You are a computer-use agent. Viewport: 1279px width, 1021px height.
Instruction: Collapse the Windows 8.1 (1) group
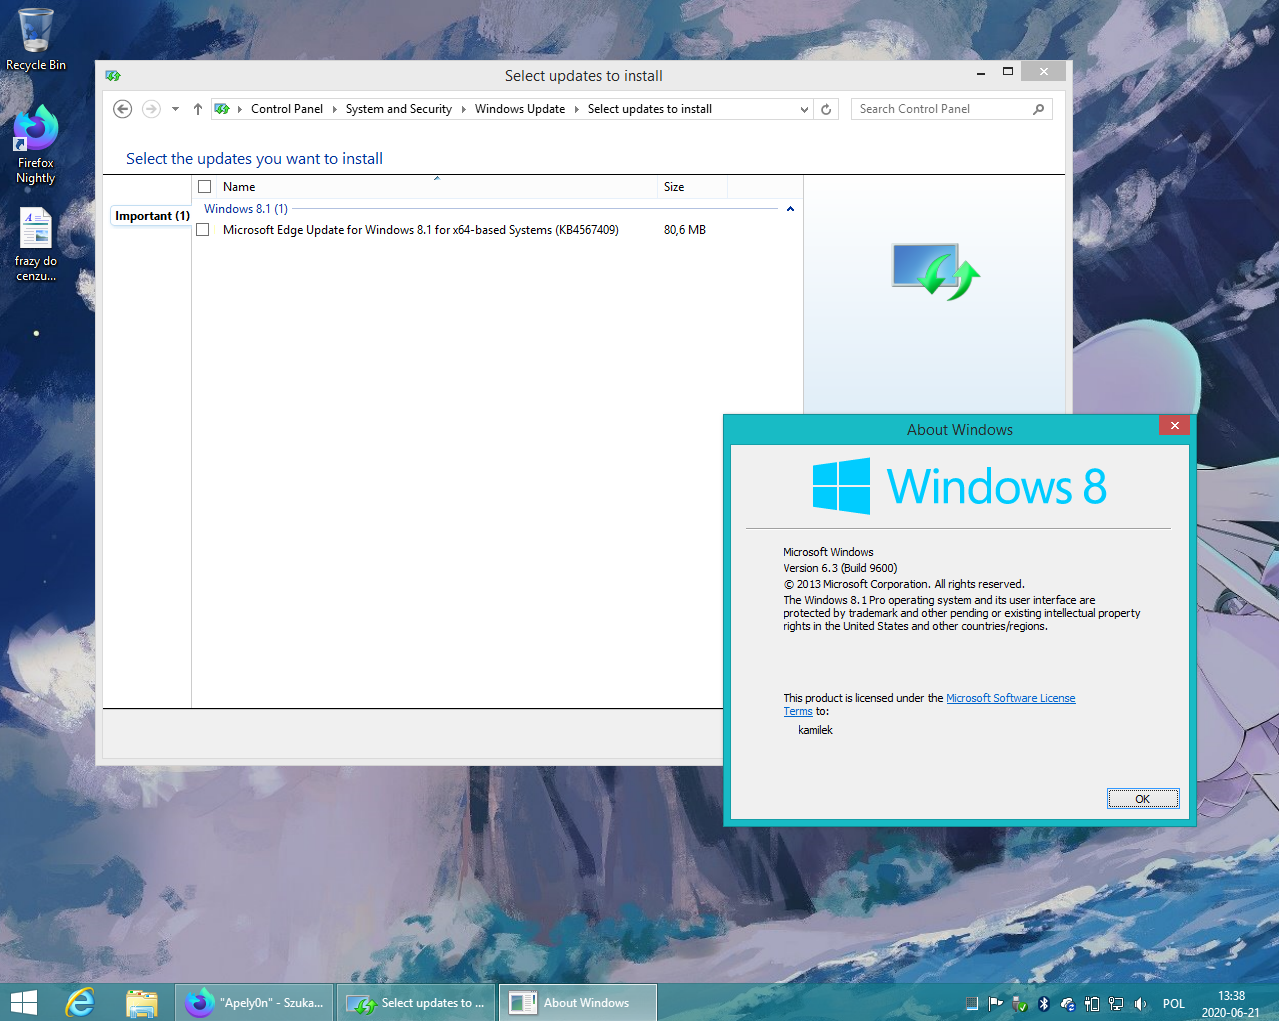[790, 209]
